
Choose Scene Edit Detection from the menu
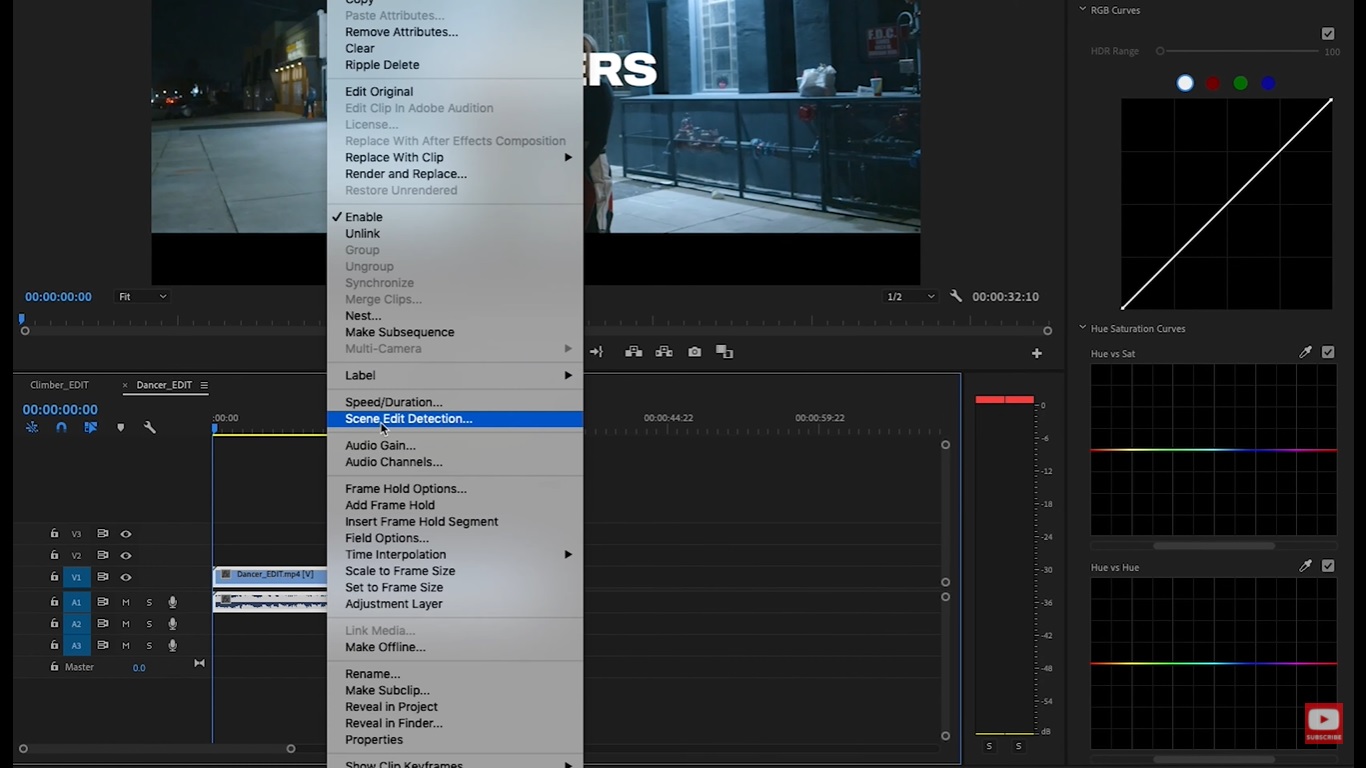408,418
